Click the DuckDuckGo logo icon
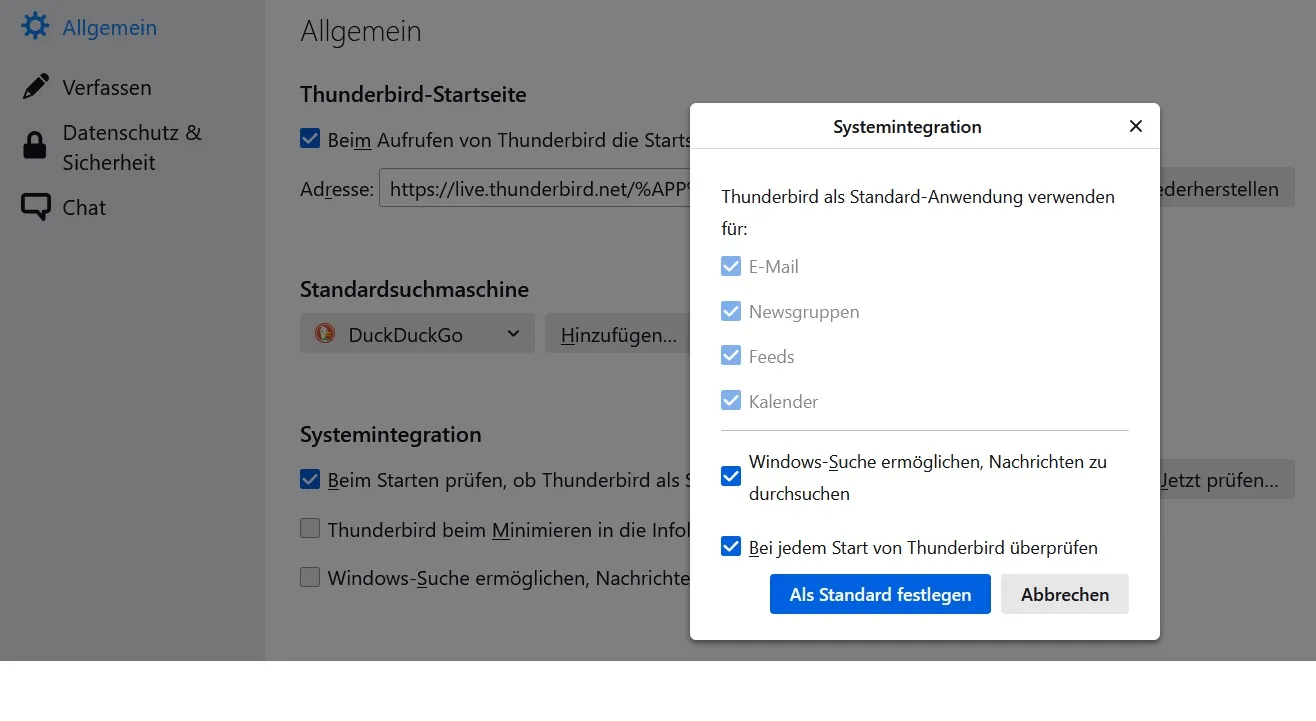The image size is (1316, 721). tap(325, 334)
